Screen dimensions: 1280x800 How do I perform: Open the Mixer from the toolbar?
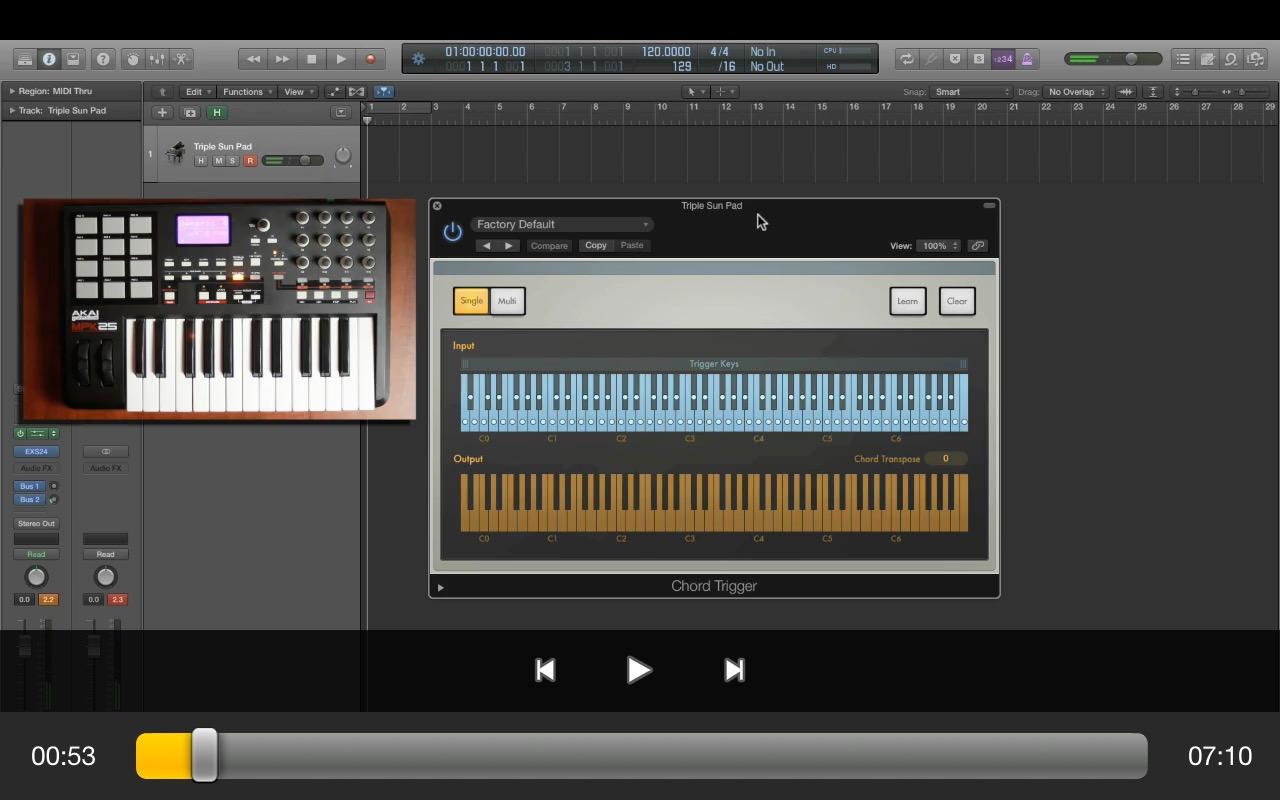tap(157, 59)
